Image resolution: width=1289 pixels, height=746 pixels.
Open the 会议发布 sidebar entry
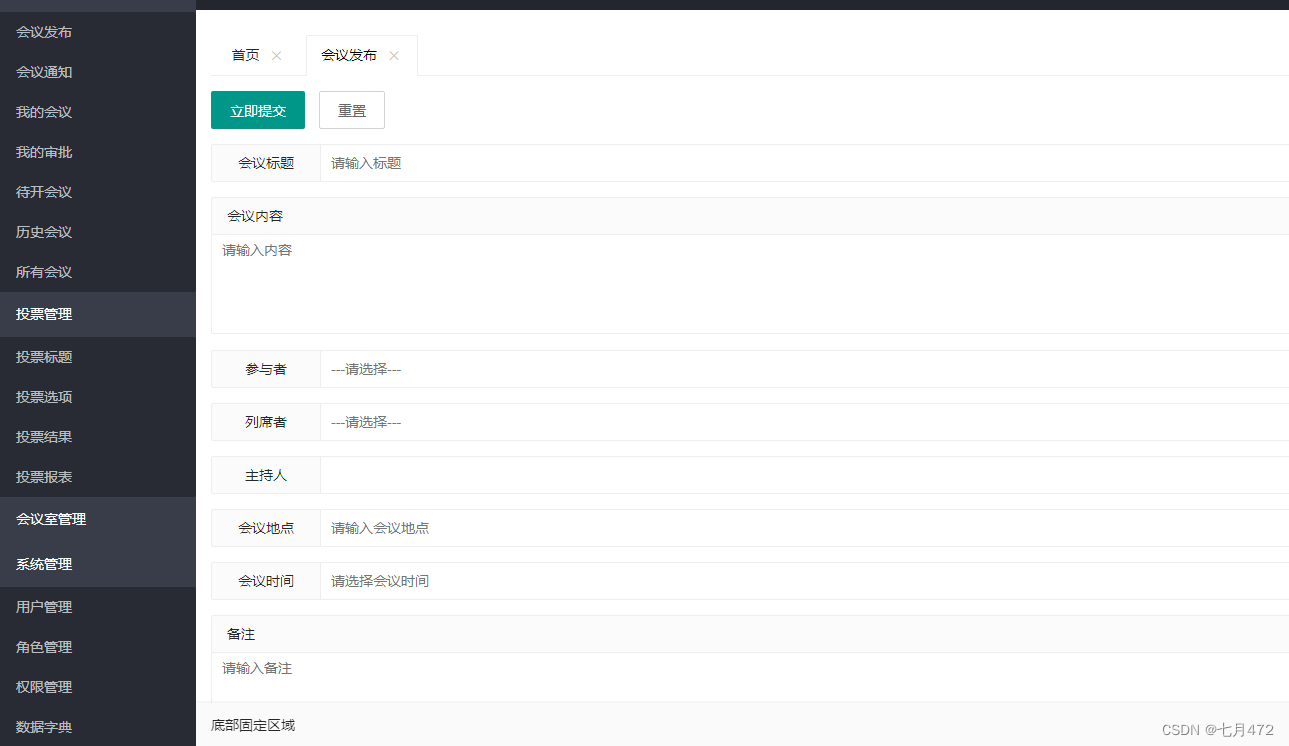click(x=42, y=31)
